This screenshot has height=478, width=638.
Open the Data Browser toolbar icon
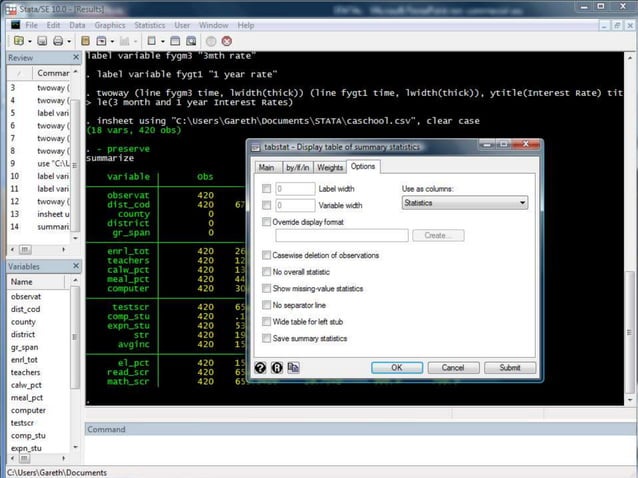191,41
